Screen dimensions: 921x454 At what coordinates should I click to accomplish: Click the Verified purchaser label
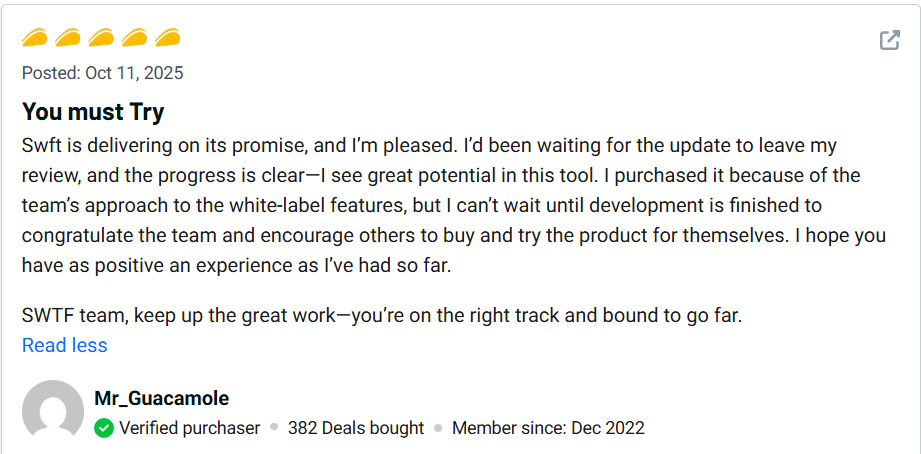click(189, 428)
